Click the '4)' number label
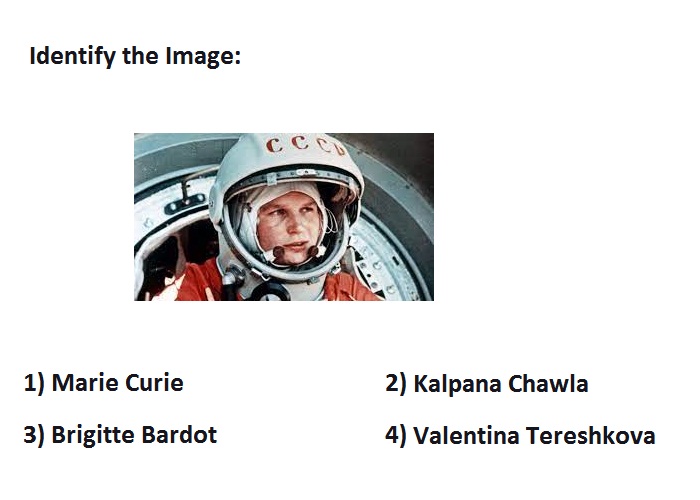Image resolution: width=700 pixels, height=500 pixels. pyautogui.click(x=396, y=436)
